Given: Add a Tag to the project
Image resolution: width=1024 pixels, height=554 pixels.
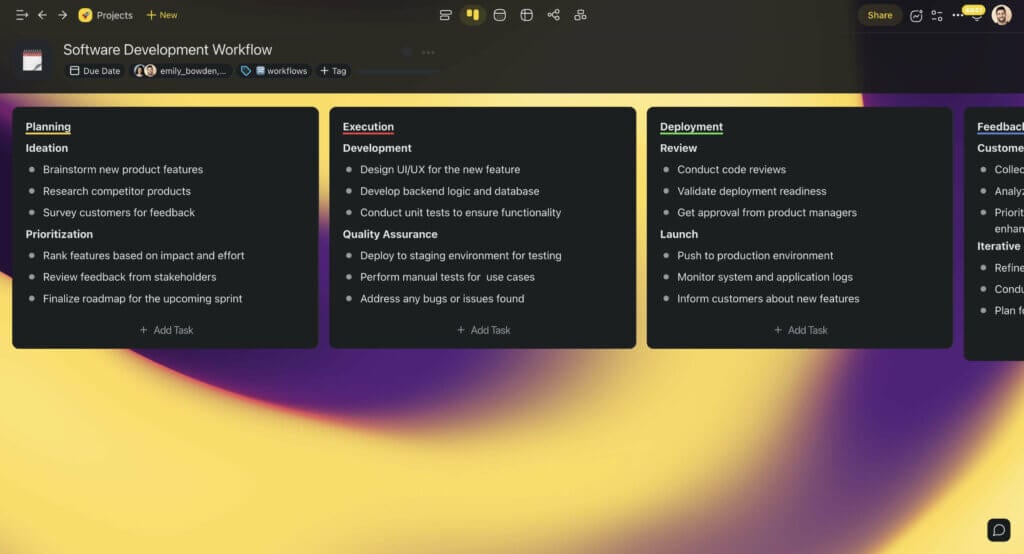Looking at the screenshot, I should 333,71.
